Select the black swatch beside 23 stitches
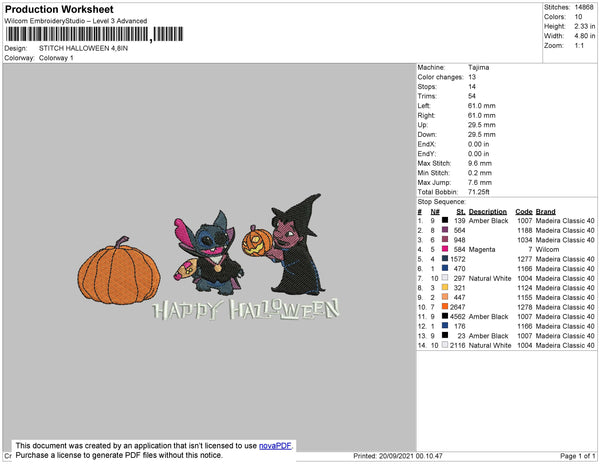600x464 pixels. 445,335
